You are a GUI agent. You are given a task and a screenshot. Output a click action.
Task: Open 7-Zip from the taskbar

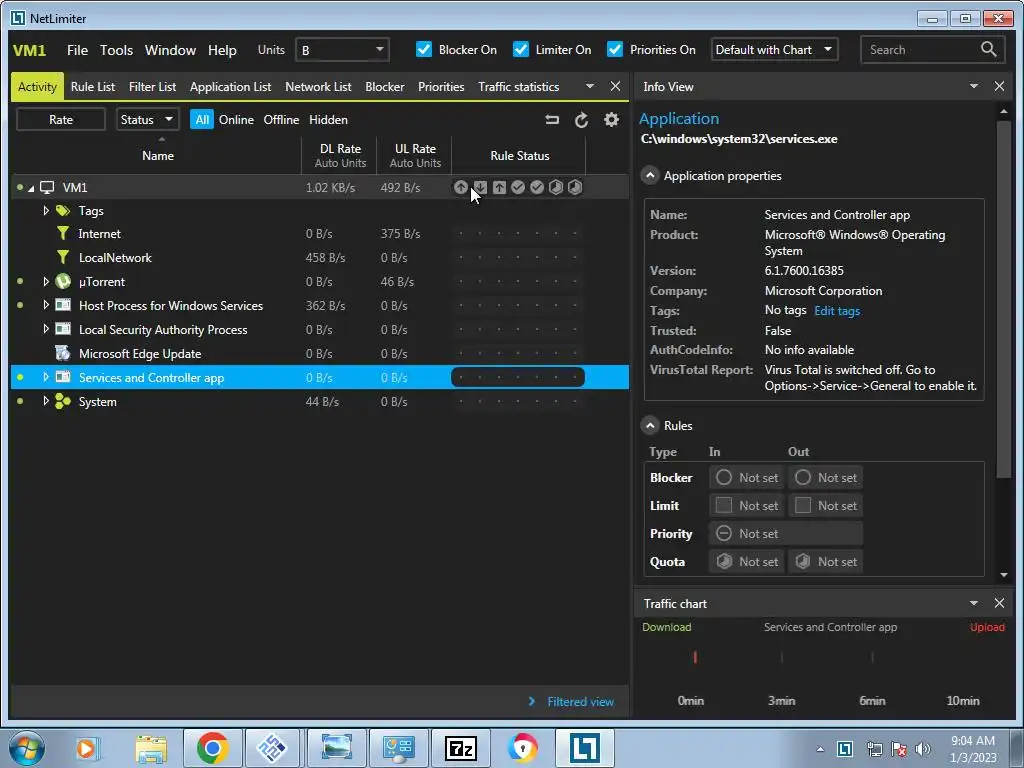(461, 748)
